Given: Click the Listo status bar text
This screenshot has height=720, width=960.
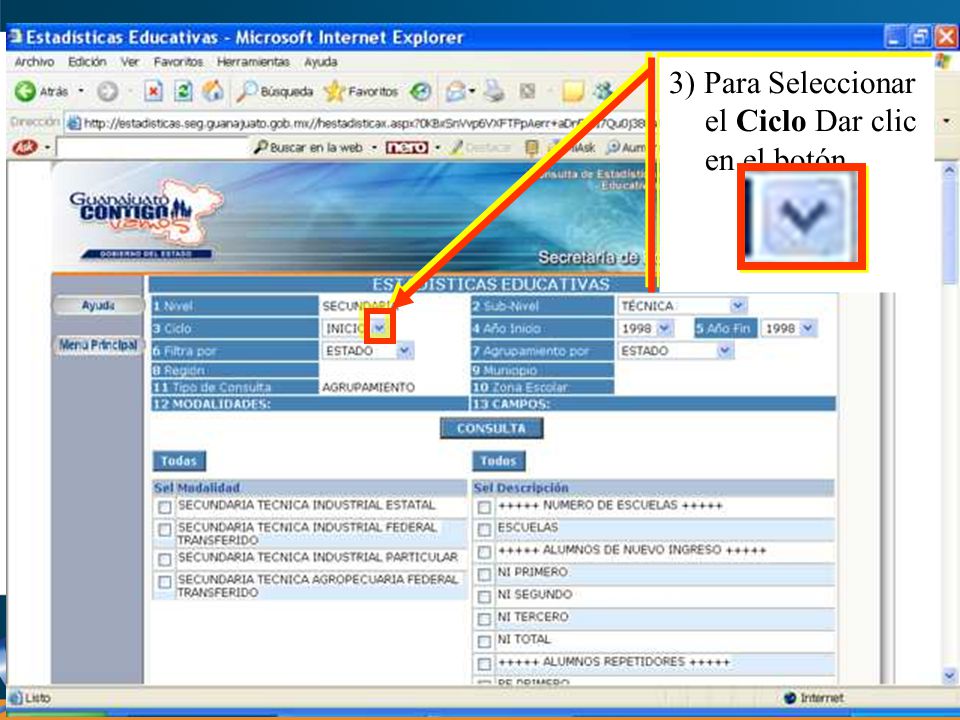Looking at the screenshot, I should point(38,697).
